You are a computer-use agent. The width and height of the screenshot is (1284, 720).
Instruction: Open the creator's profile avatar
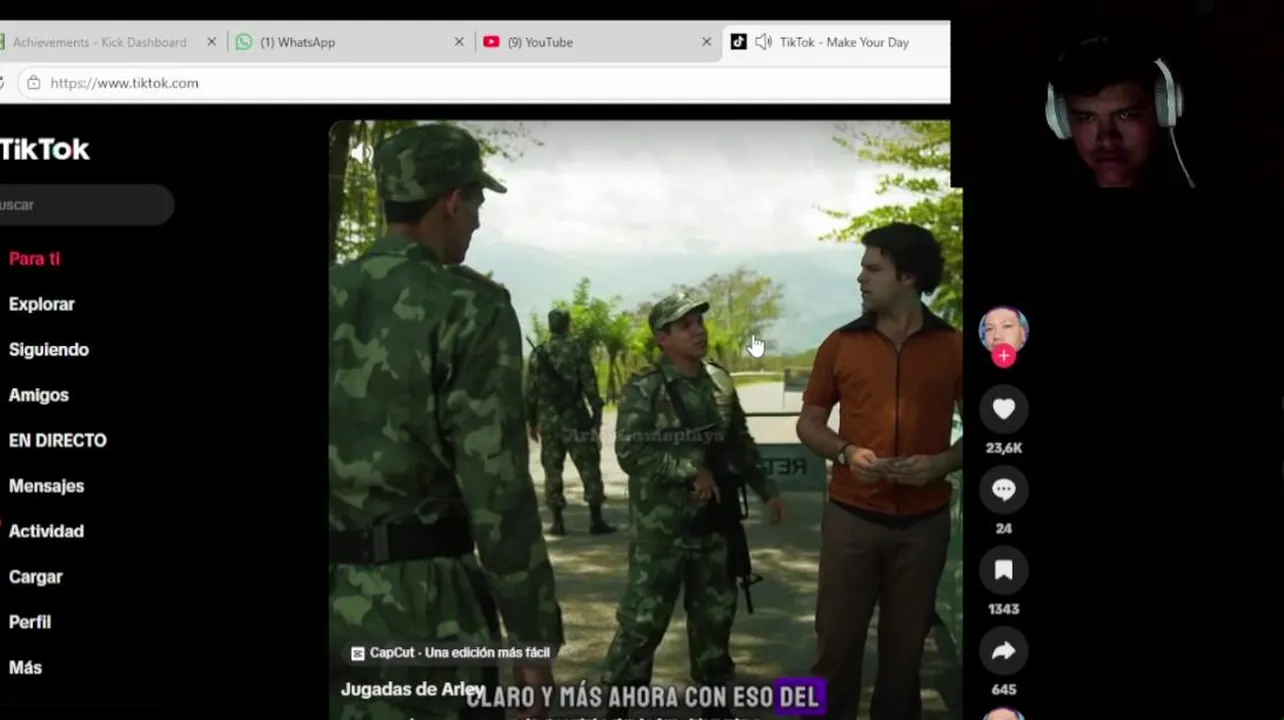tap(1003, 330)
